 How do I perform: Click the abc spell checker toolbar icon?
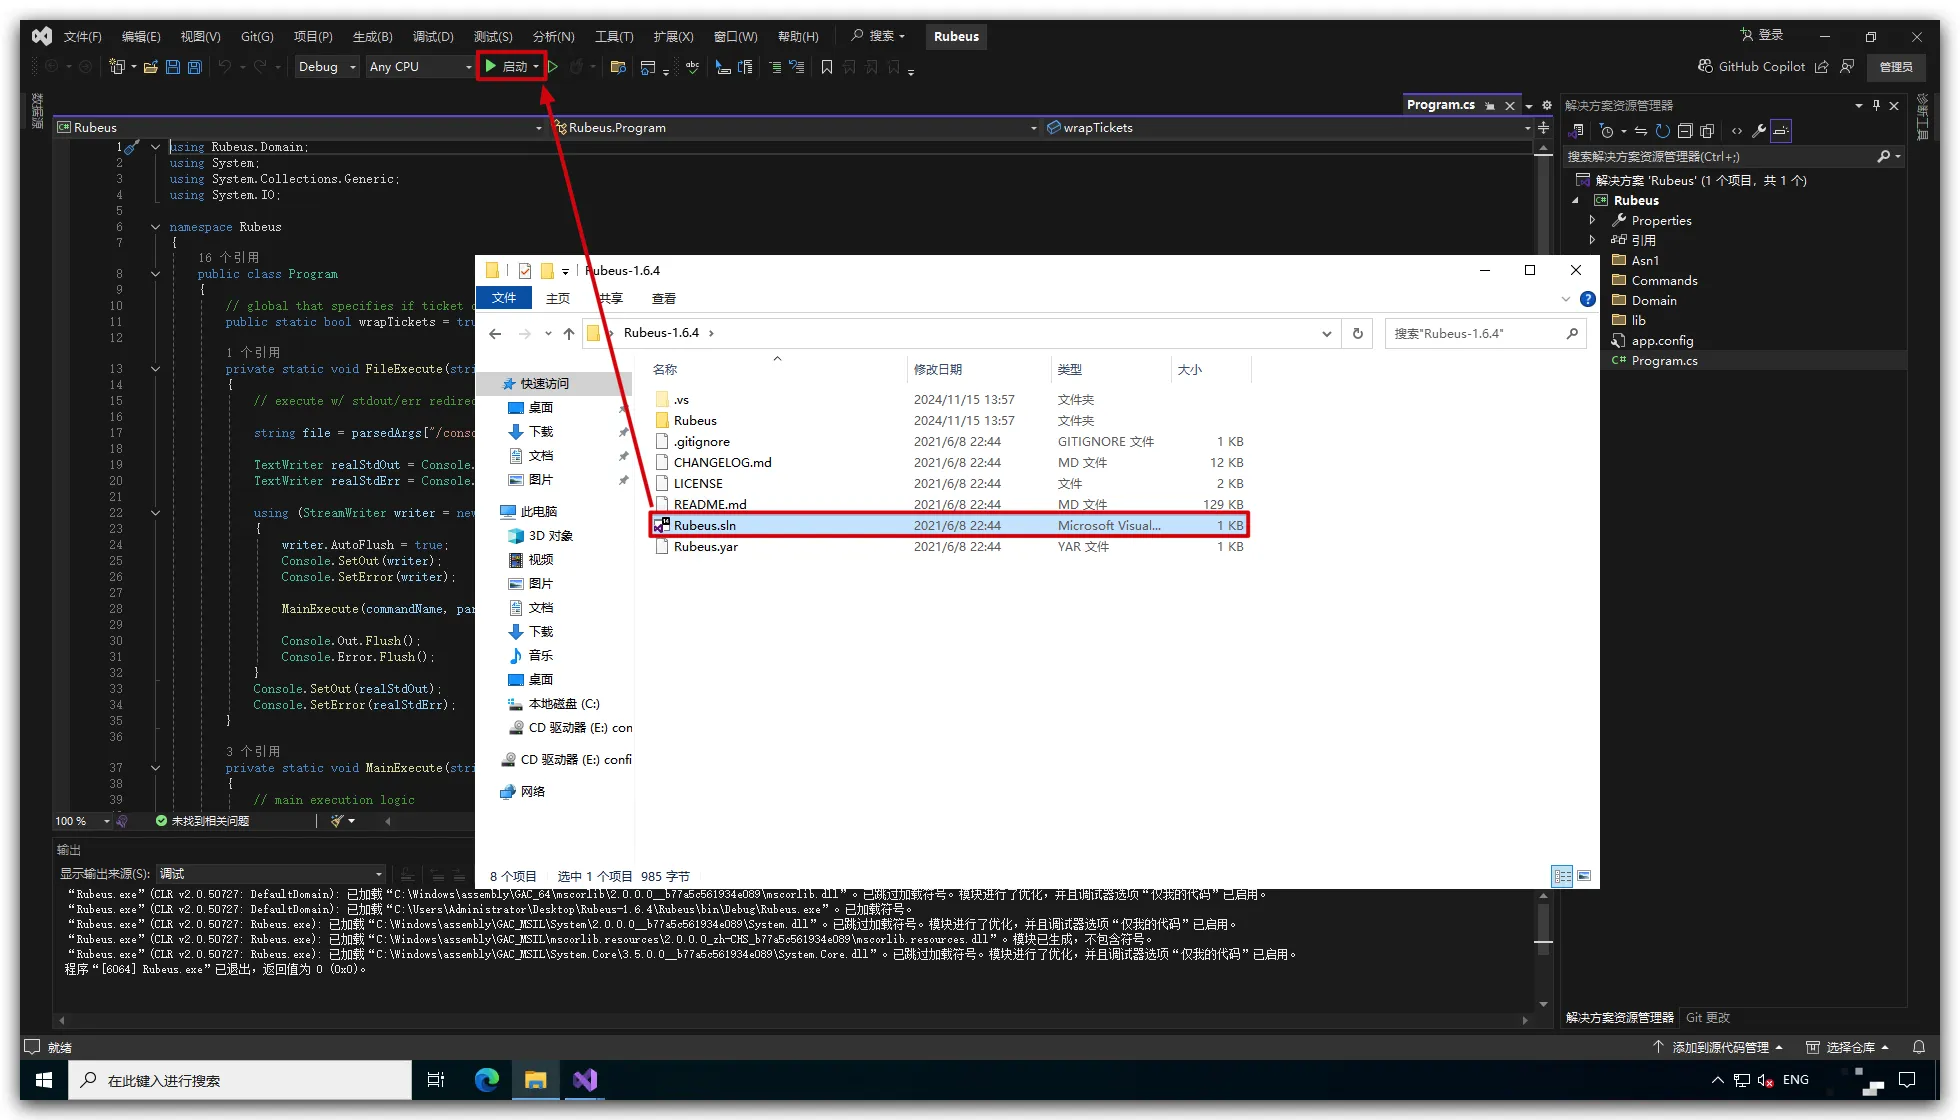pyautogui.click(x=692, y=67)
